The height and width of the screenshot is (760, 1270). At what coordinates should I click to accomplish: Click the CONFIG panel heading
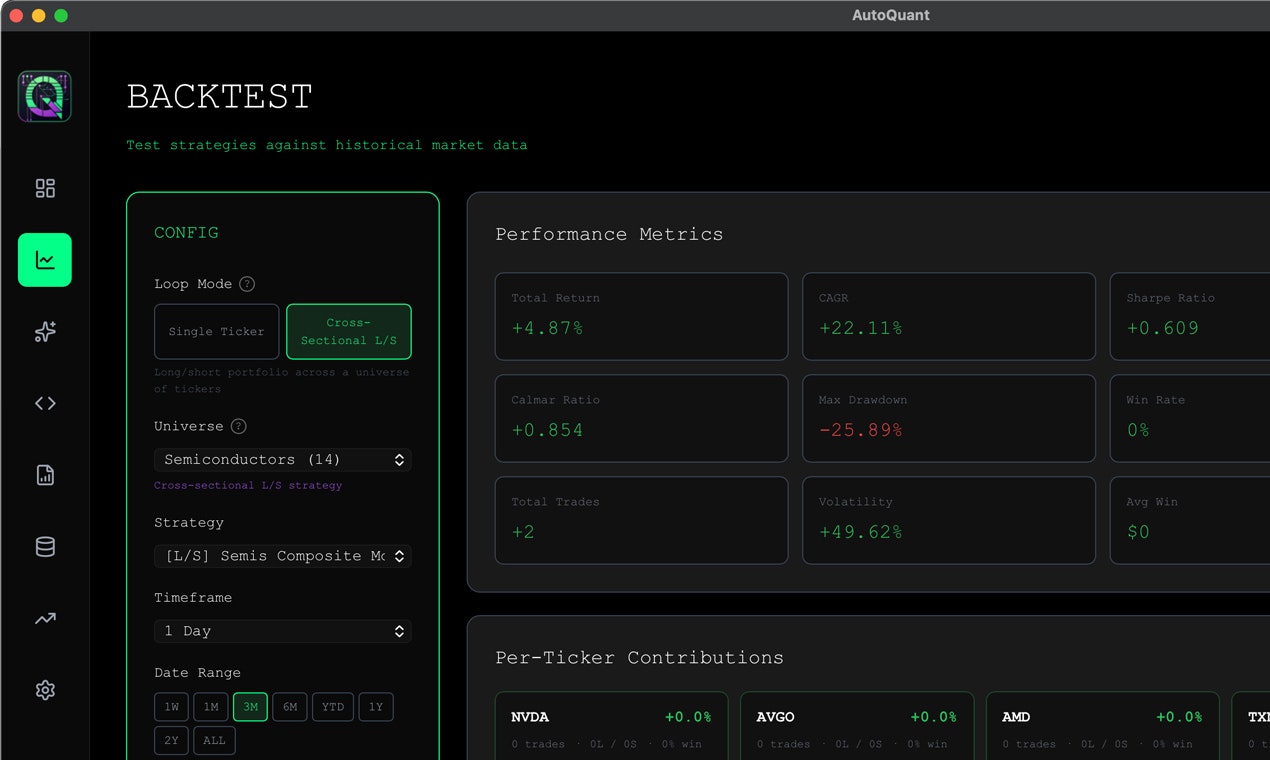[186, 233]
